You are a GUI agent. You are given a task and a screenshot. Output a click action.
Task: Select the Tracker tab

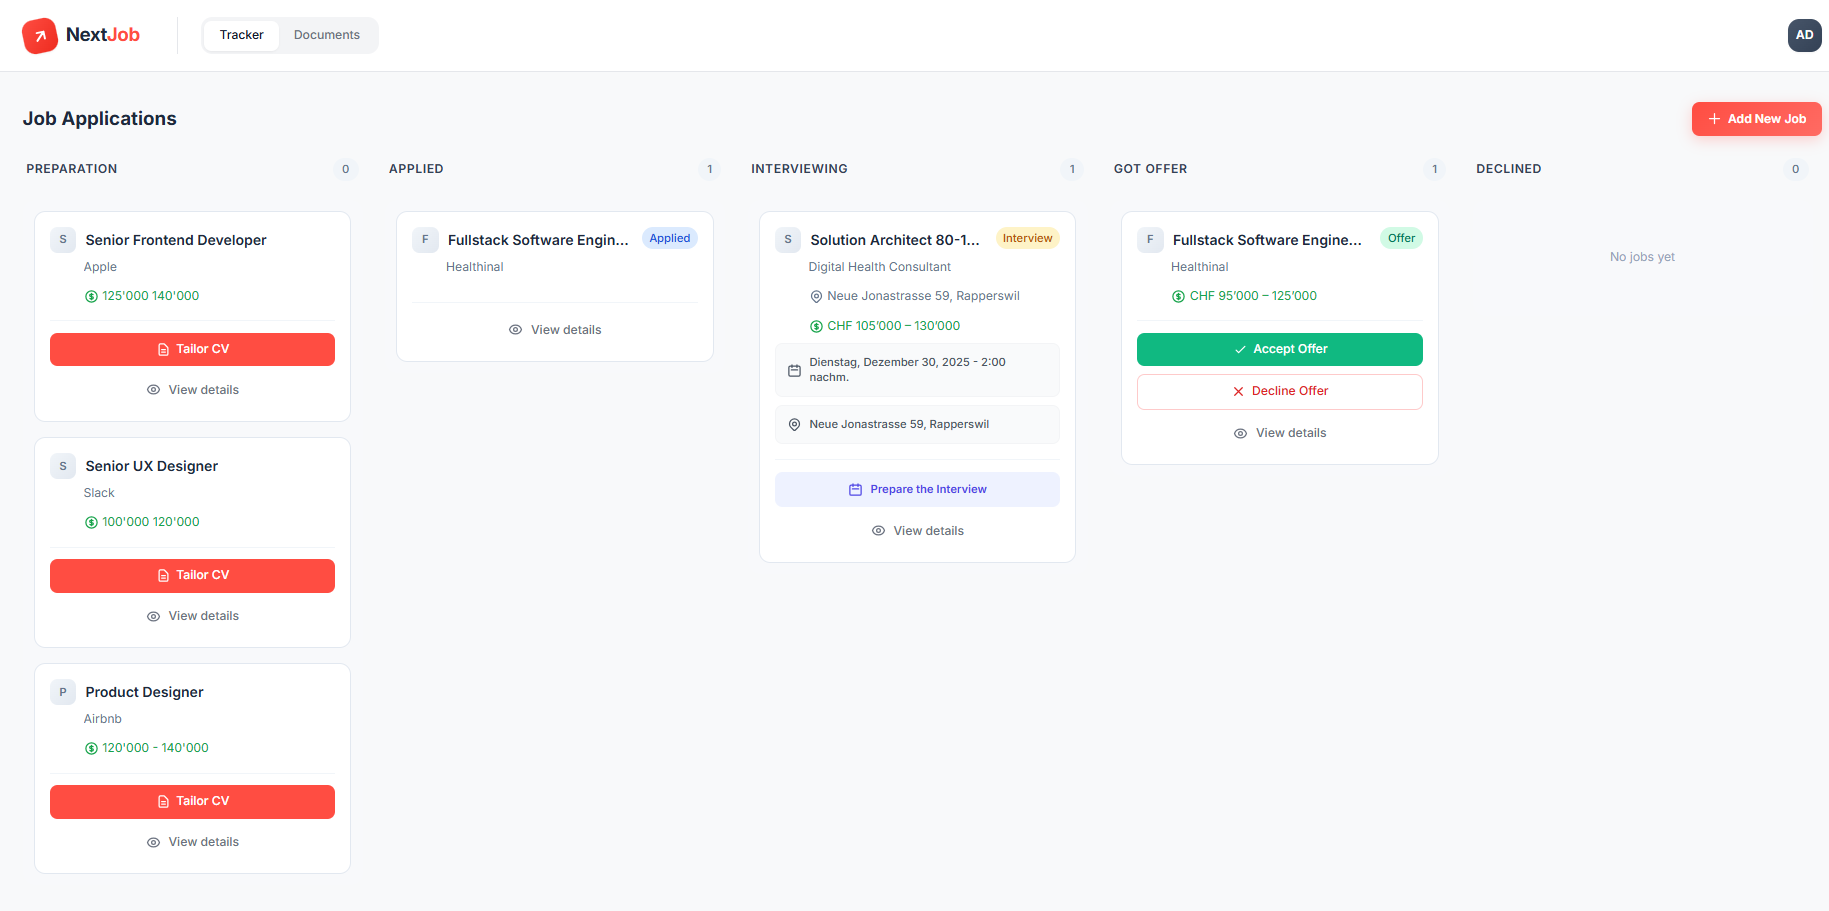[241, 35]
